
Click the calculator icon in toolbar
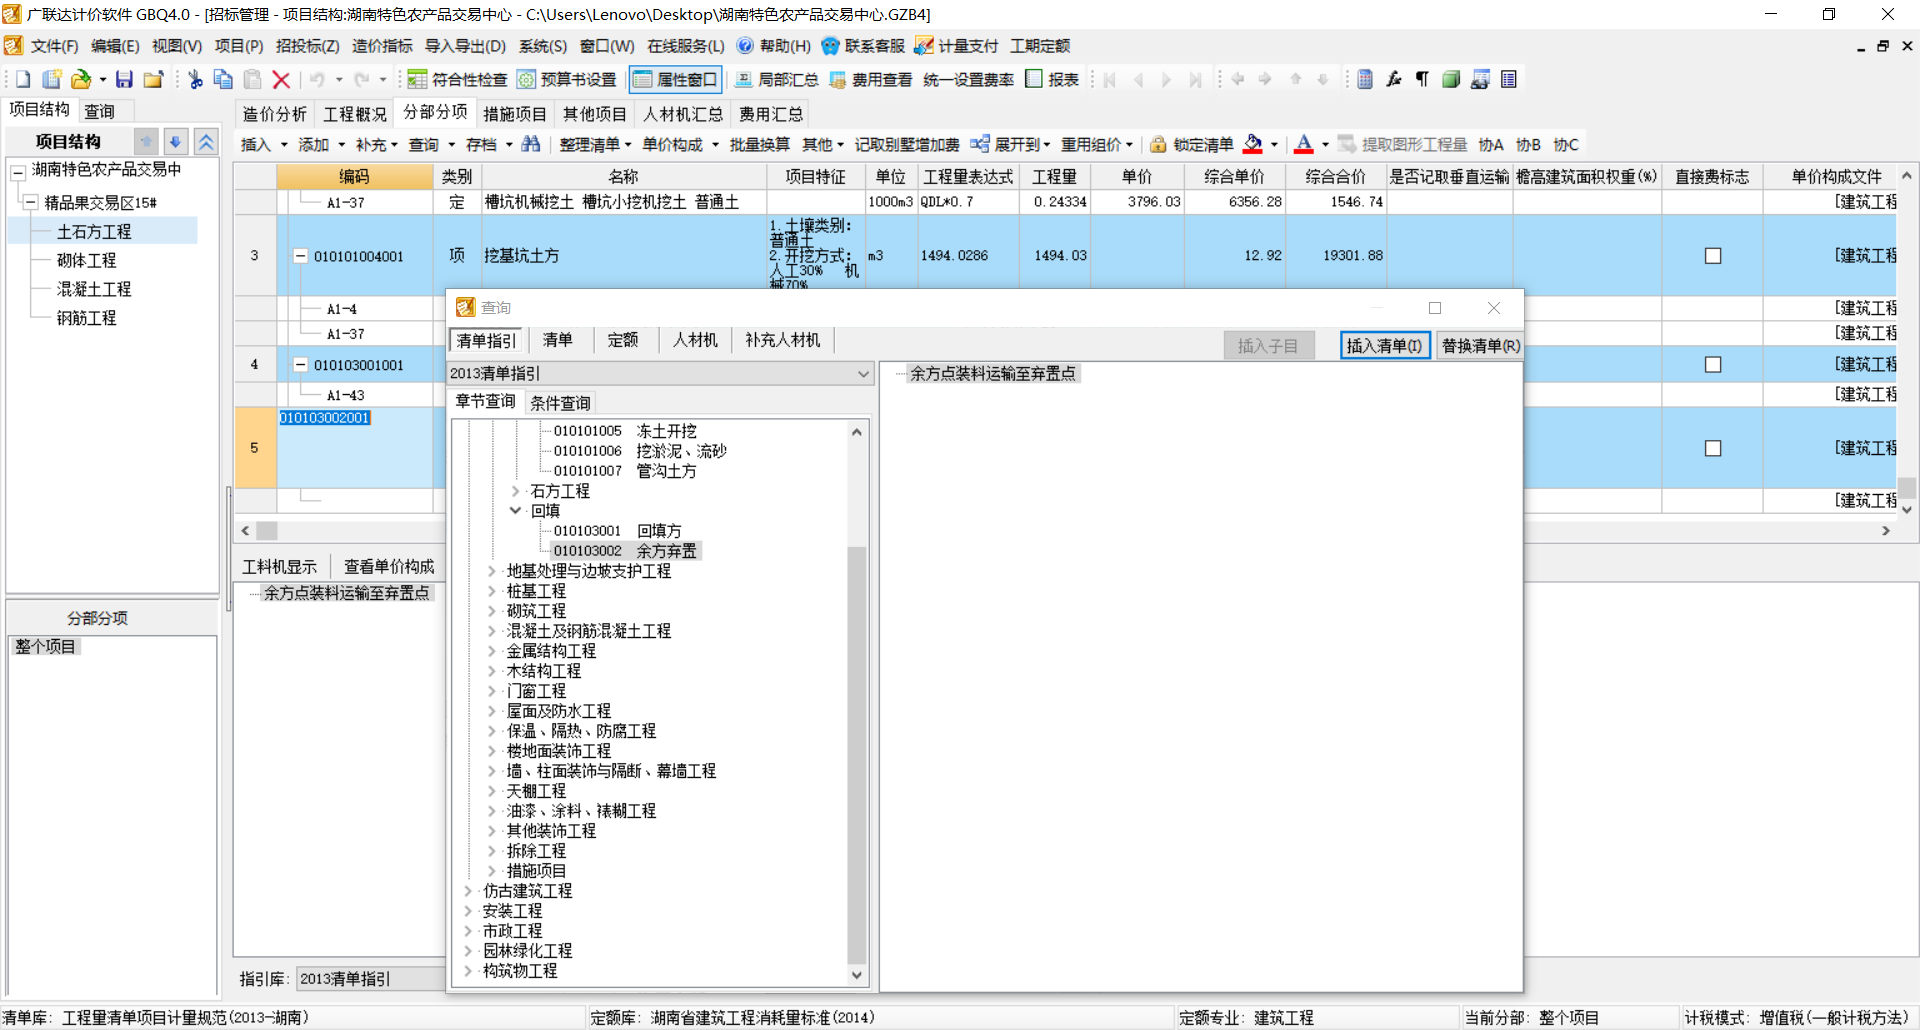coord(1365,80)
